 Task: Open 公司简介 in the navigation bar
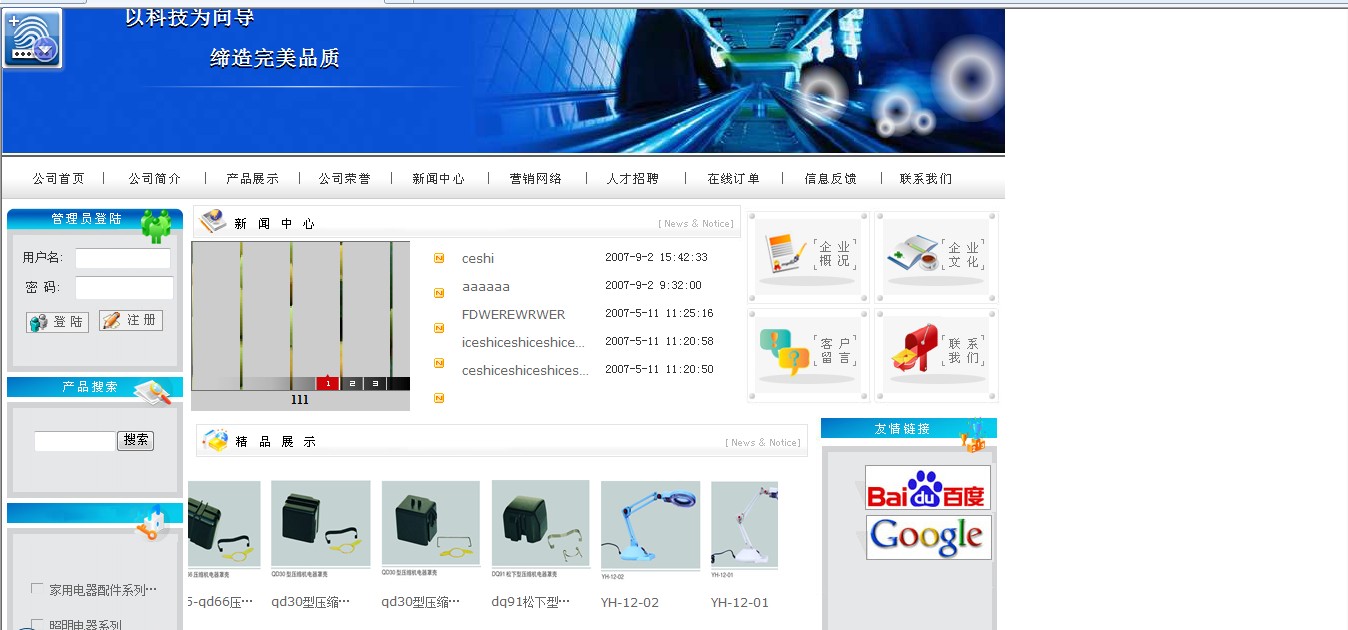point(155,179)
